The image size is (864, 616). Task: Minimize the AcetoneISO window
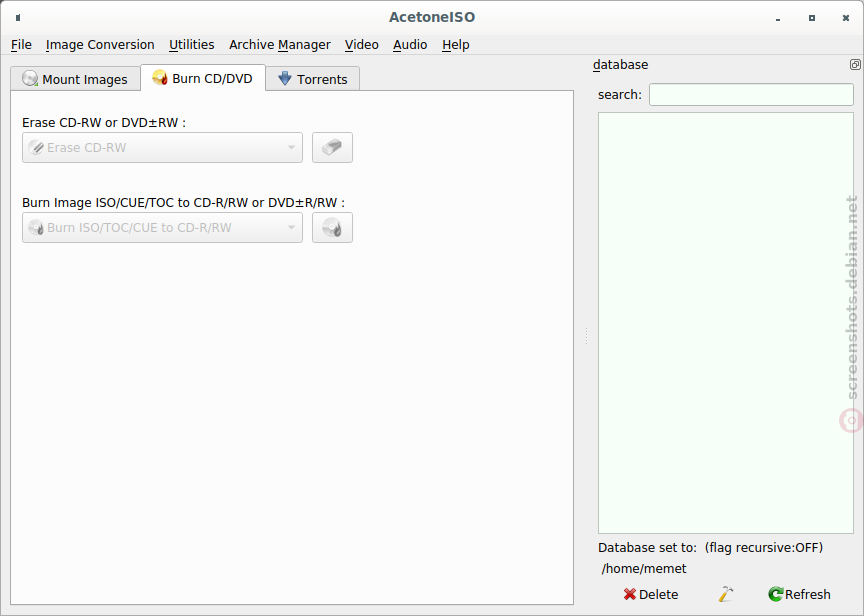tap(778, 18)
